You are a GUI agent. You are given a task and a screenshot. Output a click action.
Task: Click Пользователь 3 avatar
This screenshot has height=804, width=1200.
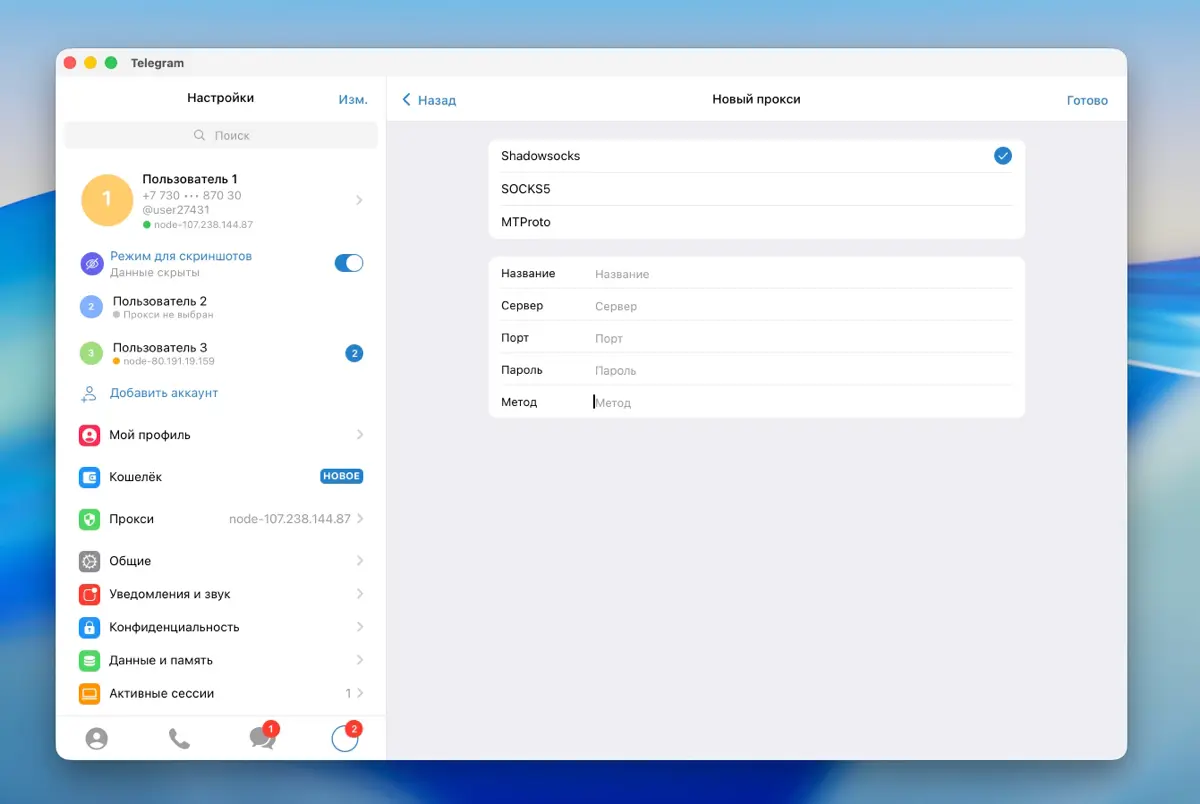click(91, 353)
